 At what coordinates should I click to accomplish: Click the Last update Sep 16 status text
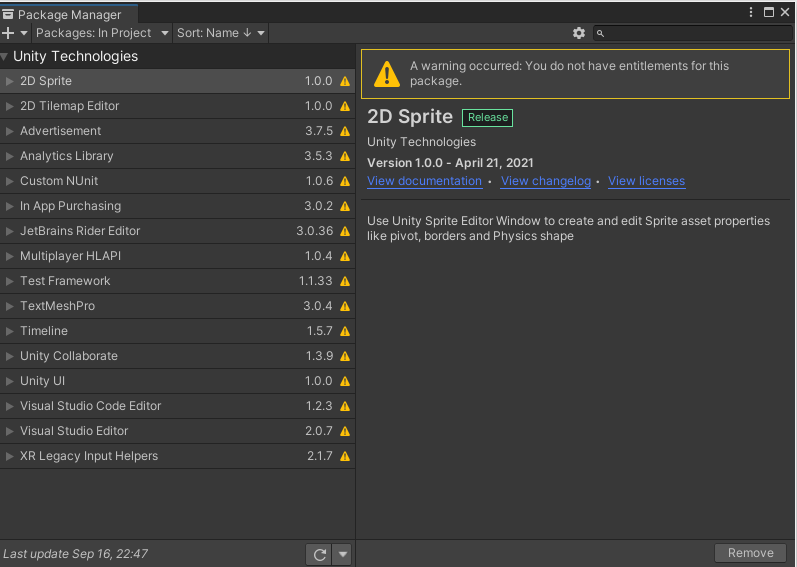[76, 554]
